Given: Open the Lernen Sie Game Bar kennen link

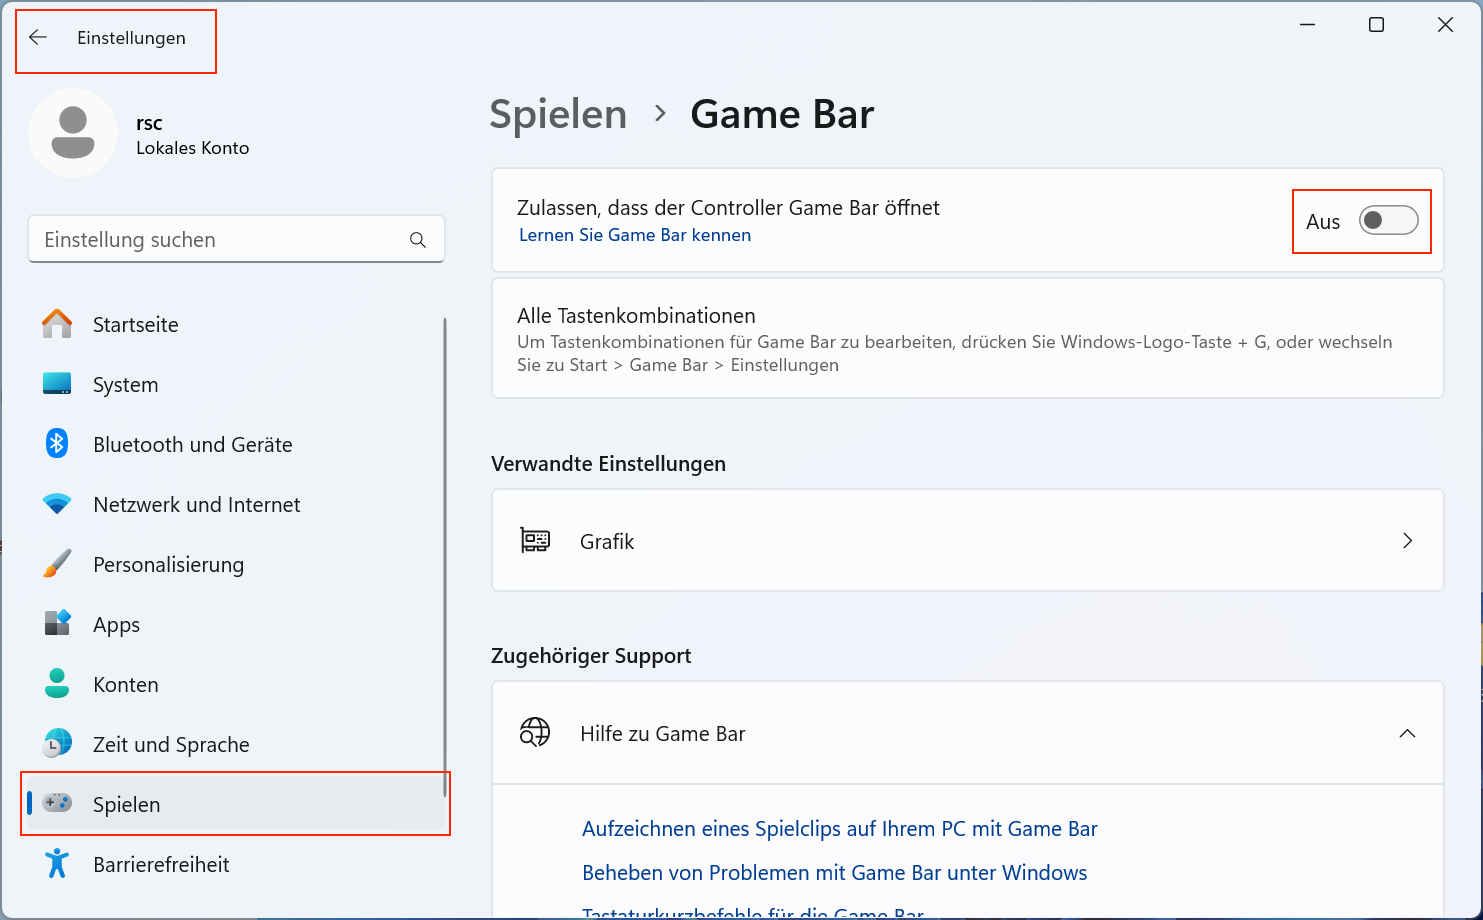Looking at the screenshot, I should tap(634, 234).
